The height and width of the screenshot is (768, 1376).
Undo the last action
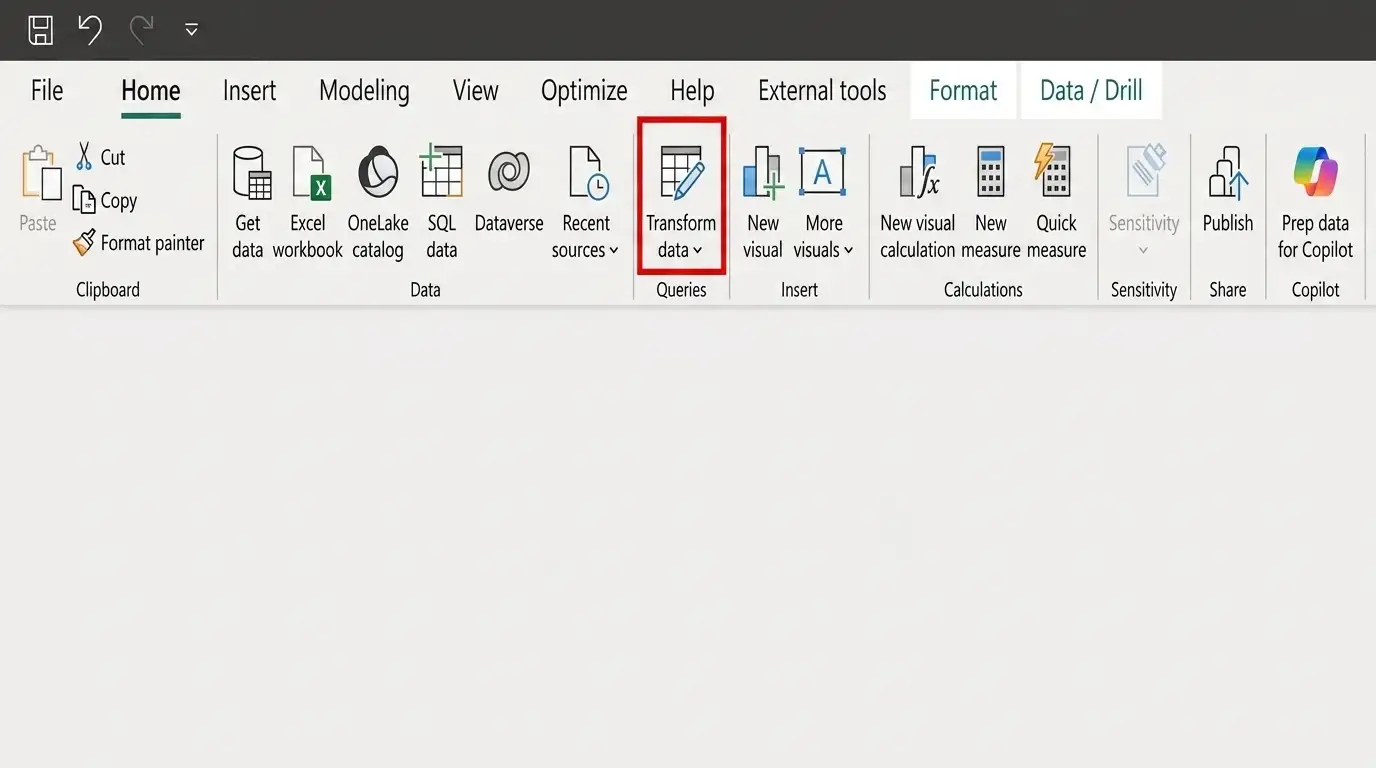[x=90, y=30]
